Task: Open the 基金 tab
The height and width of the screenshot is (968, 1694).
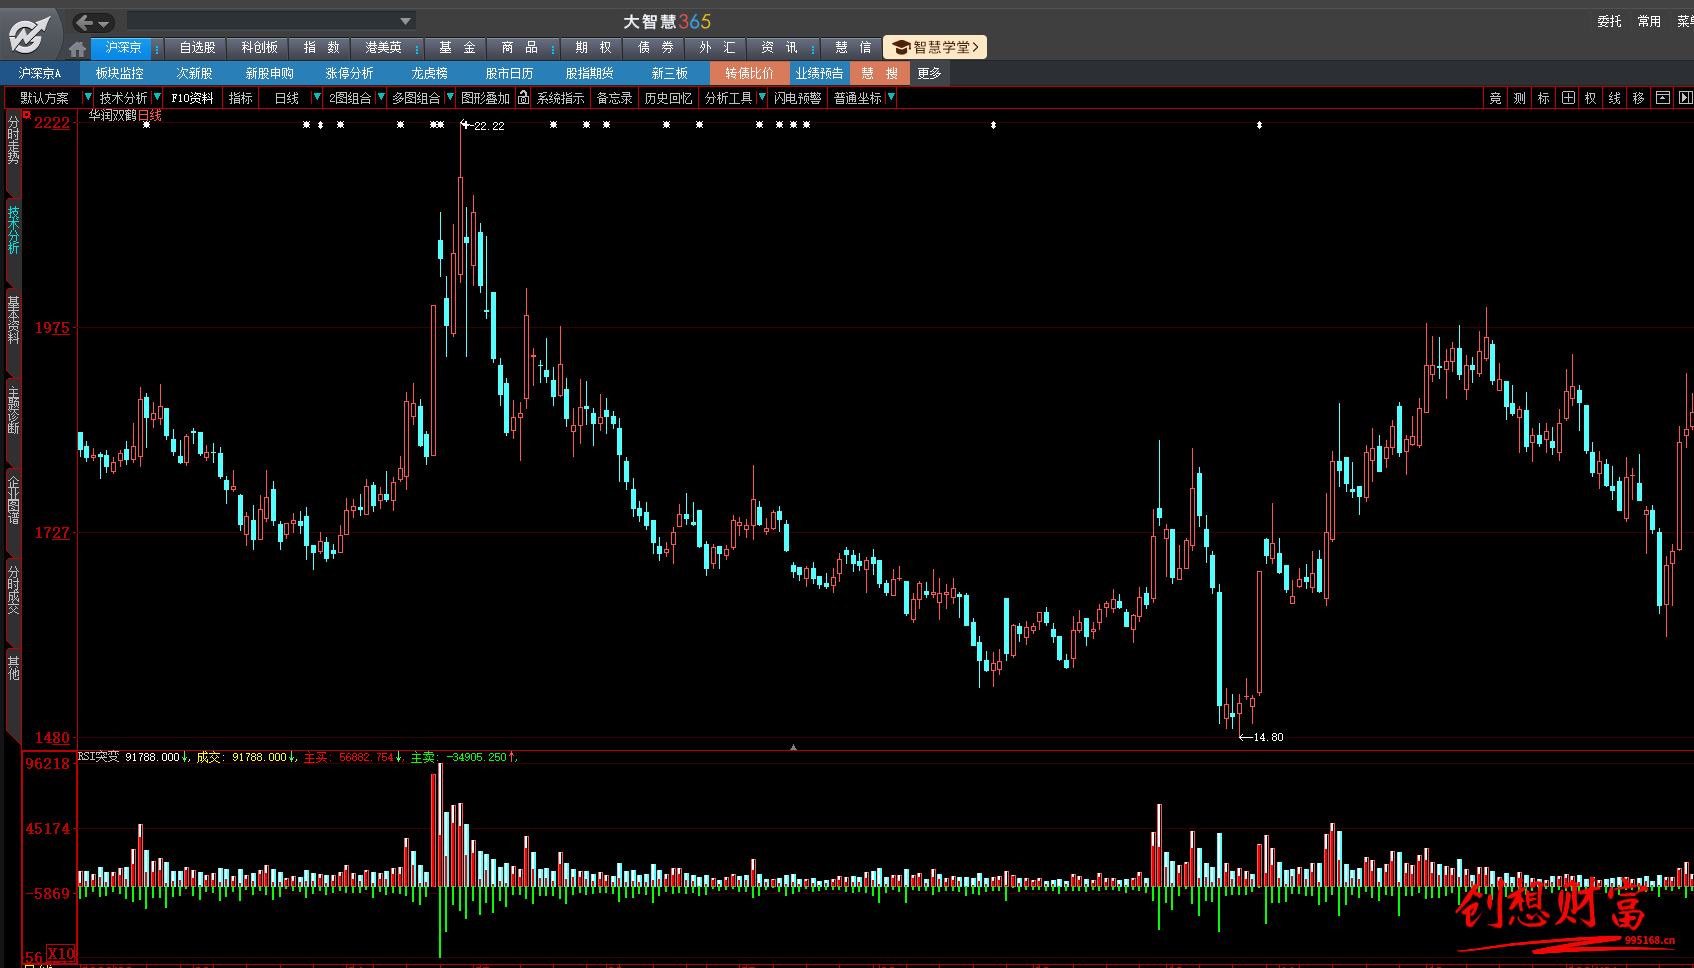Action: click(x=457, y=48)
